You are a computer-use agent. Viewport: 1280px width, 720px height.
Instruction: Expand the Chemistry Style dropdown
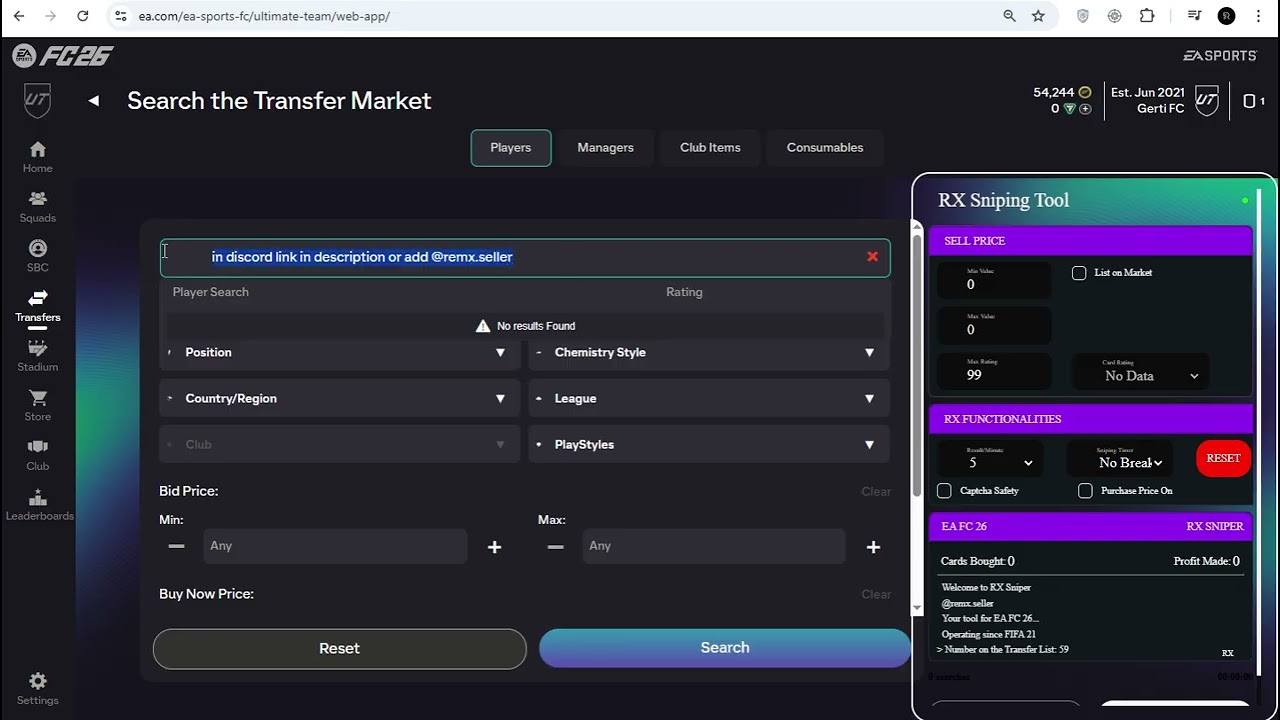(x=709, y=352)
